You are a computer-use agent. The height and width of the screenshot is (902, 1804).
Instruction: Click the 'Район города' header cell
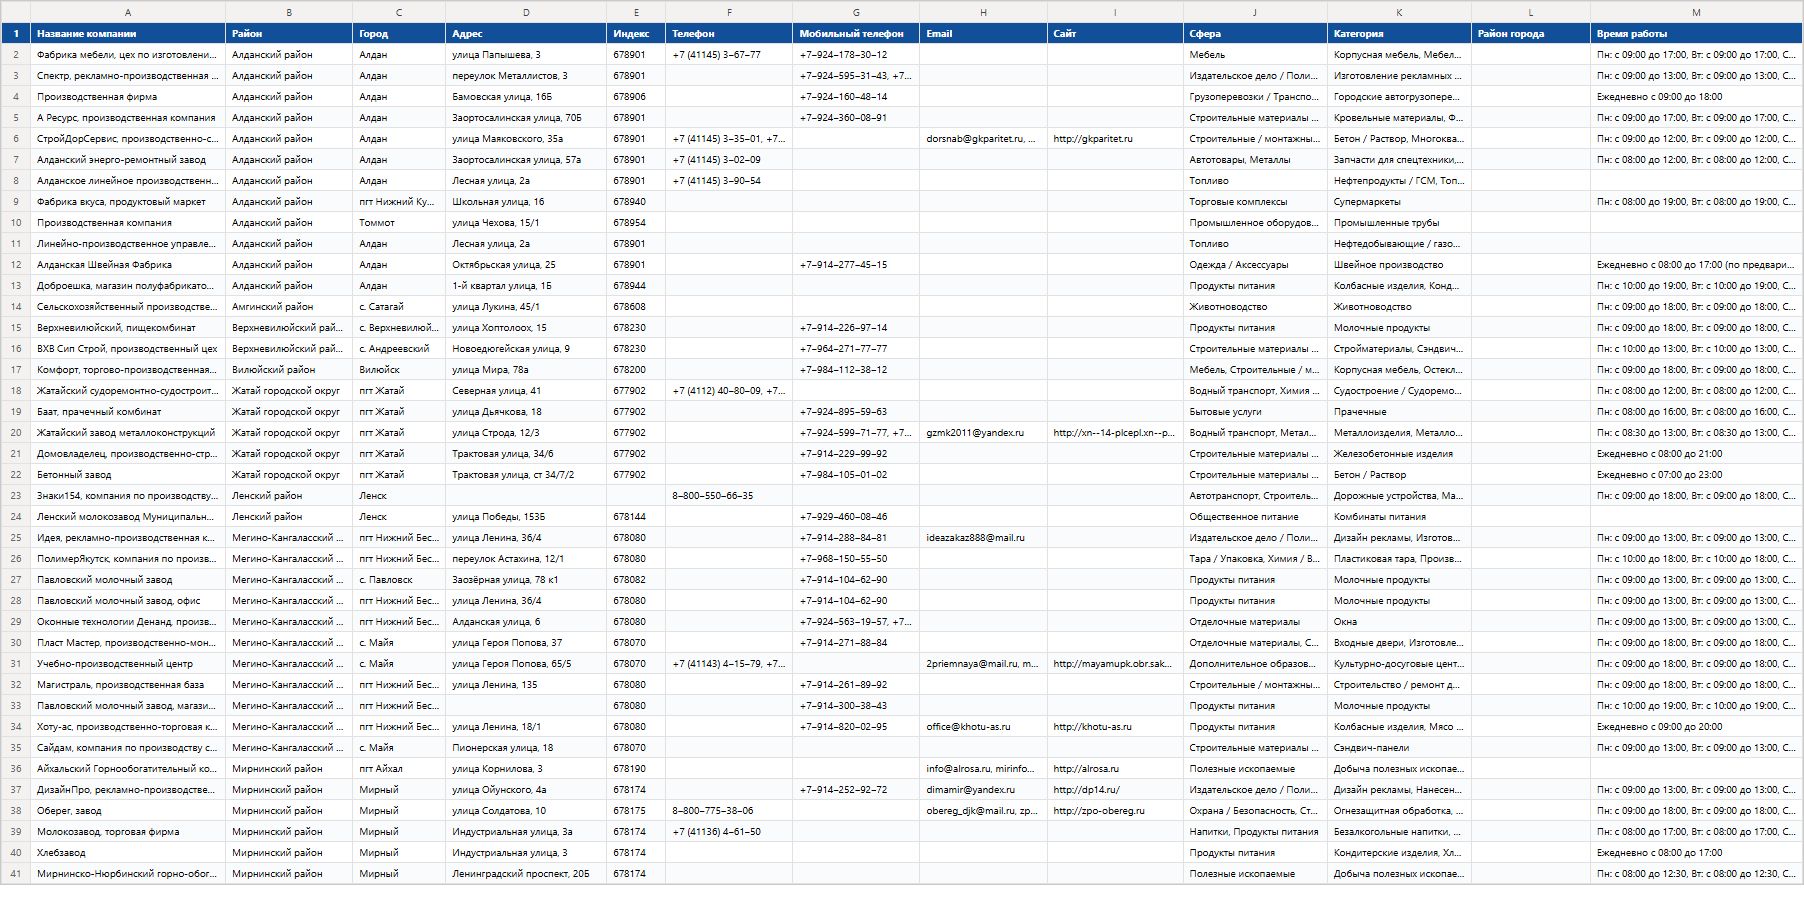pyautogui.click(x=1531, y=34)
